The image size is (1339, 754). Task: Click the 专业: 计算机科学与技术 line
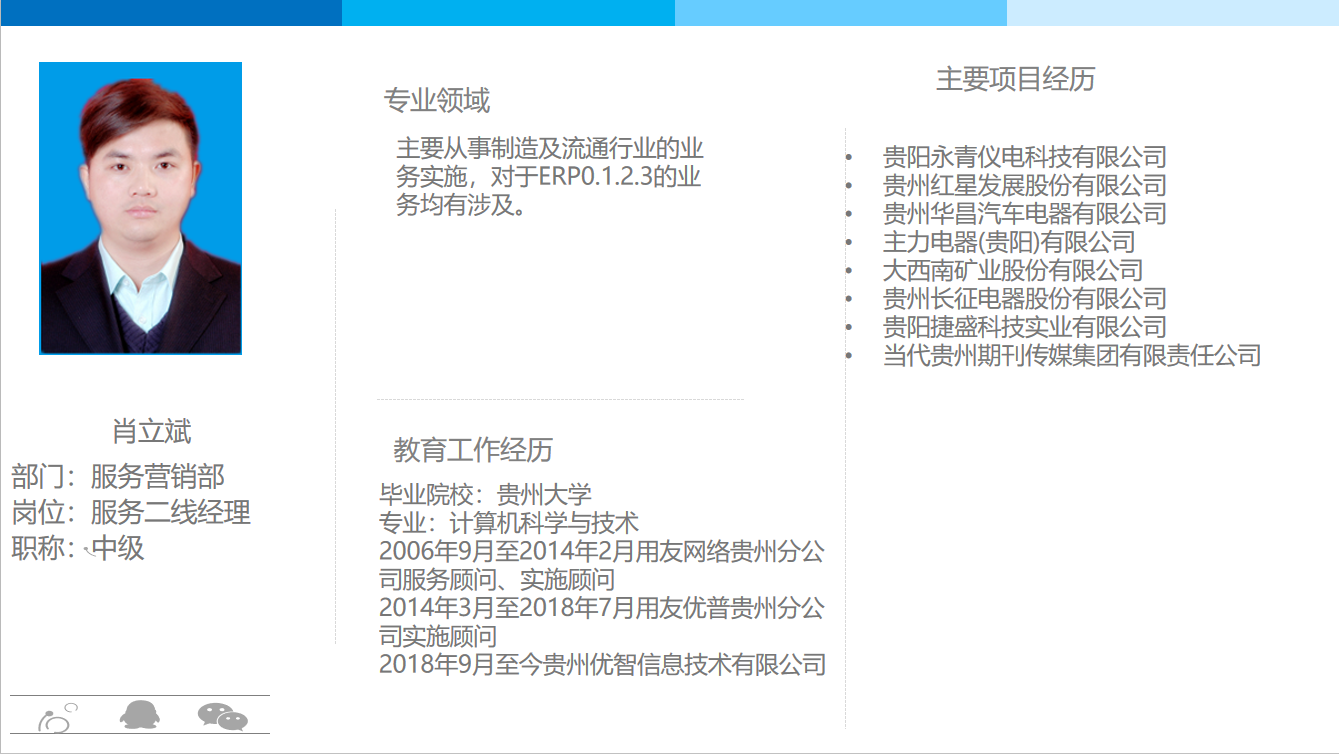(x=508, y=522)
